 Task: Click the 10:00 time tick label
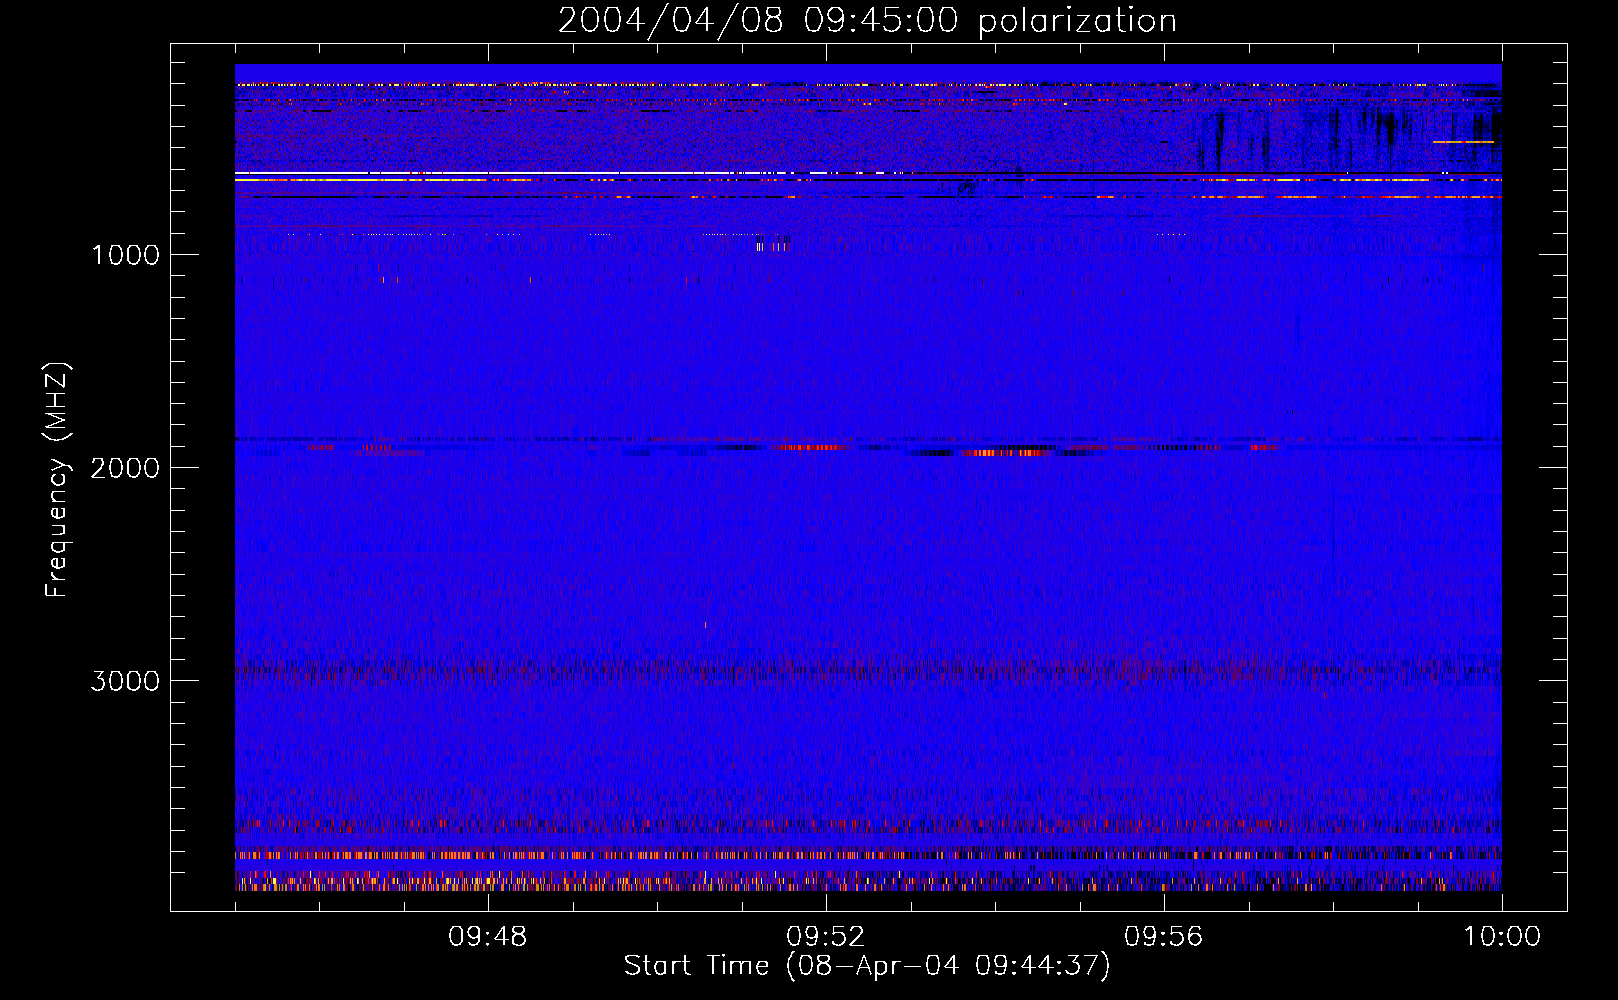1502,937
